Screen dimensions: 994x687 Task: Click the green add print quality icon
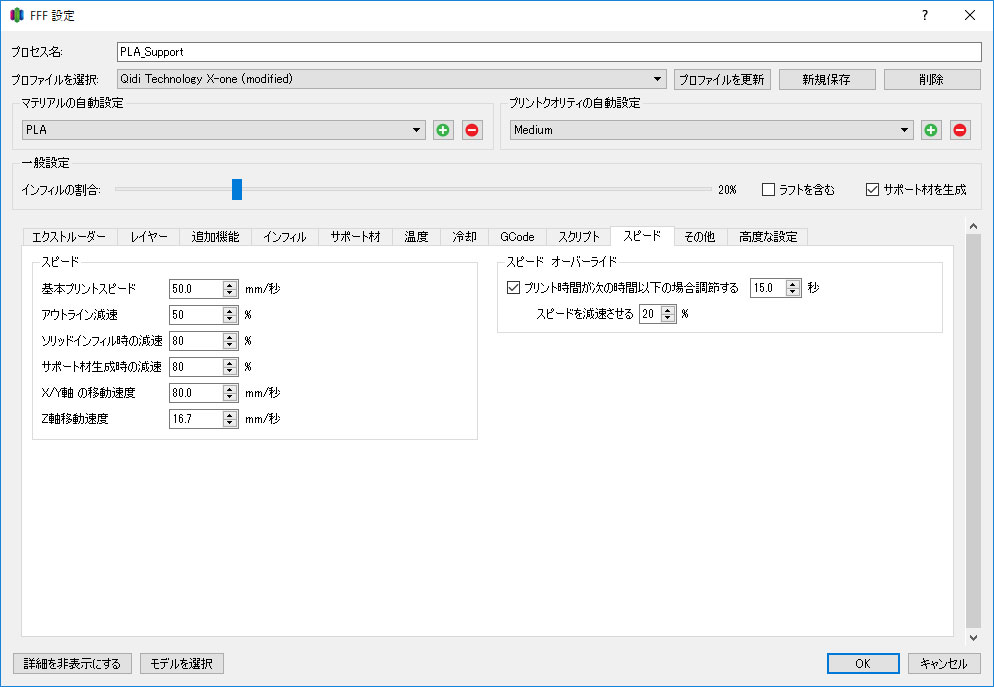coord(931,130)
